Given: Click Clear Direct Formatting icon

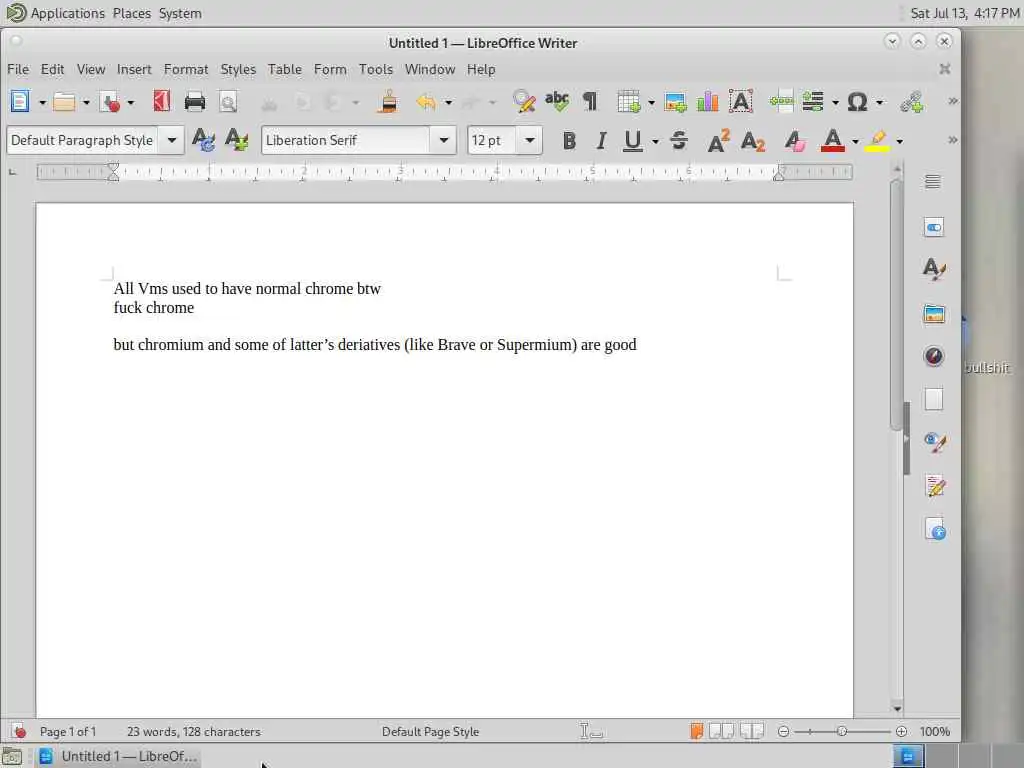Looking at the screenshot, I should click(x=794, y=140).
